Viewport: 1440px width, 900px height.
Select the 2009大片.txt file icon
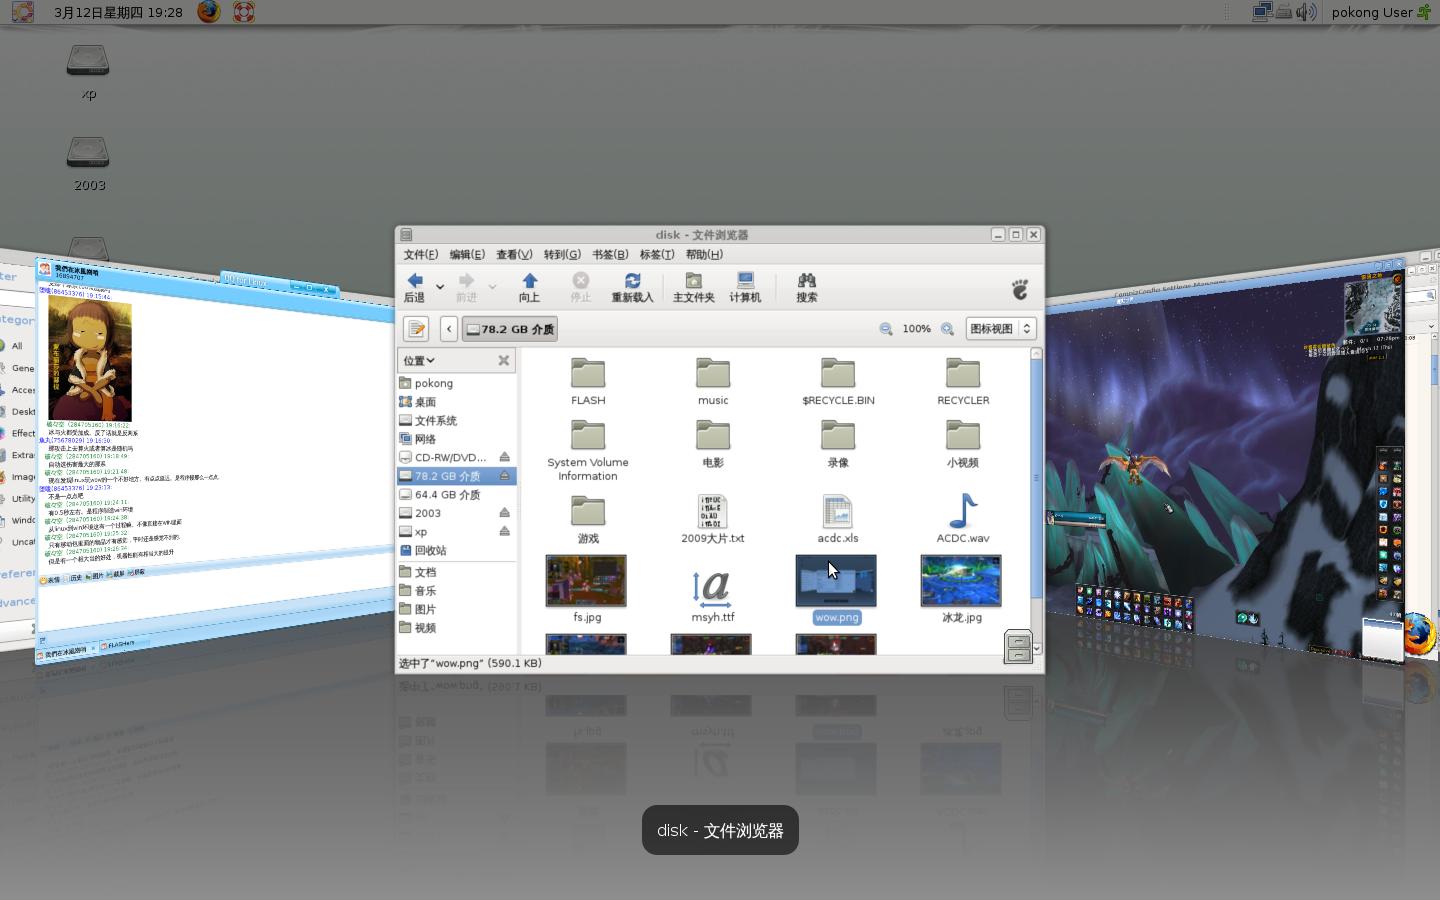pyautogui.click(x=713, y=511)
